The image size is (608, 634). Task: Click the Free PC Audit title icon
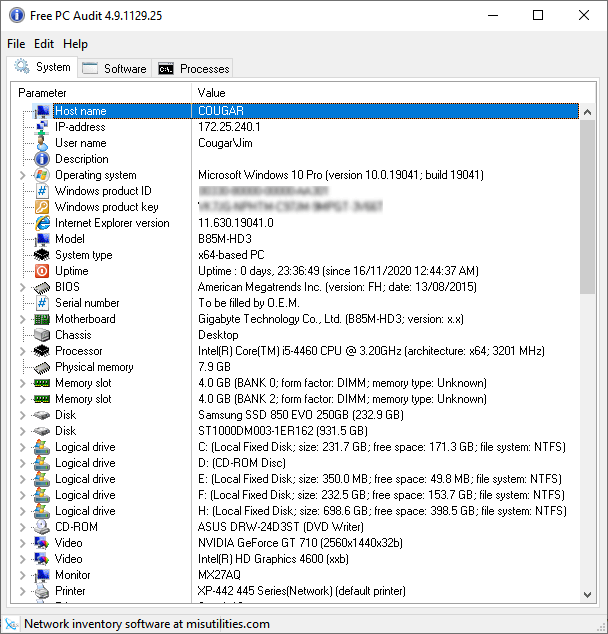(16, 15)
